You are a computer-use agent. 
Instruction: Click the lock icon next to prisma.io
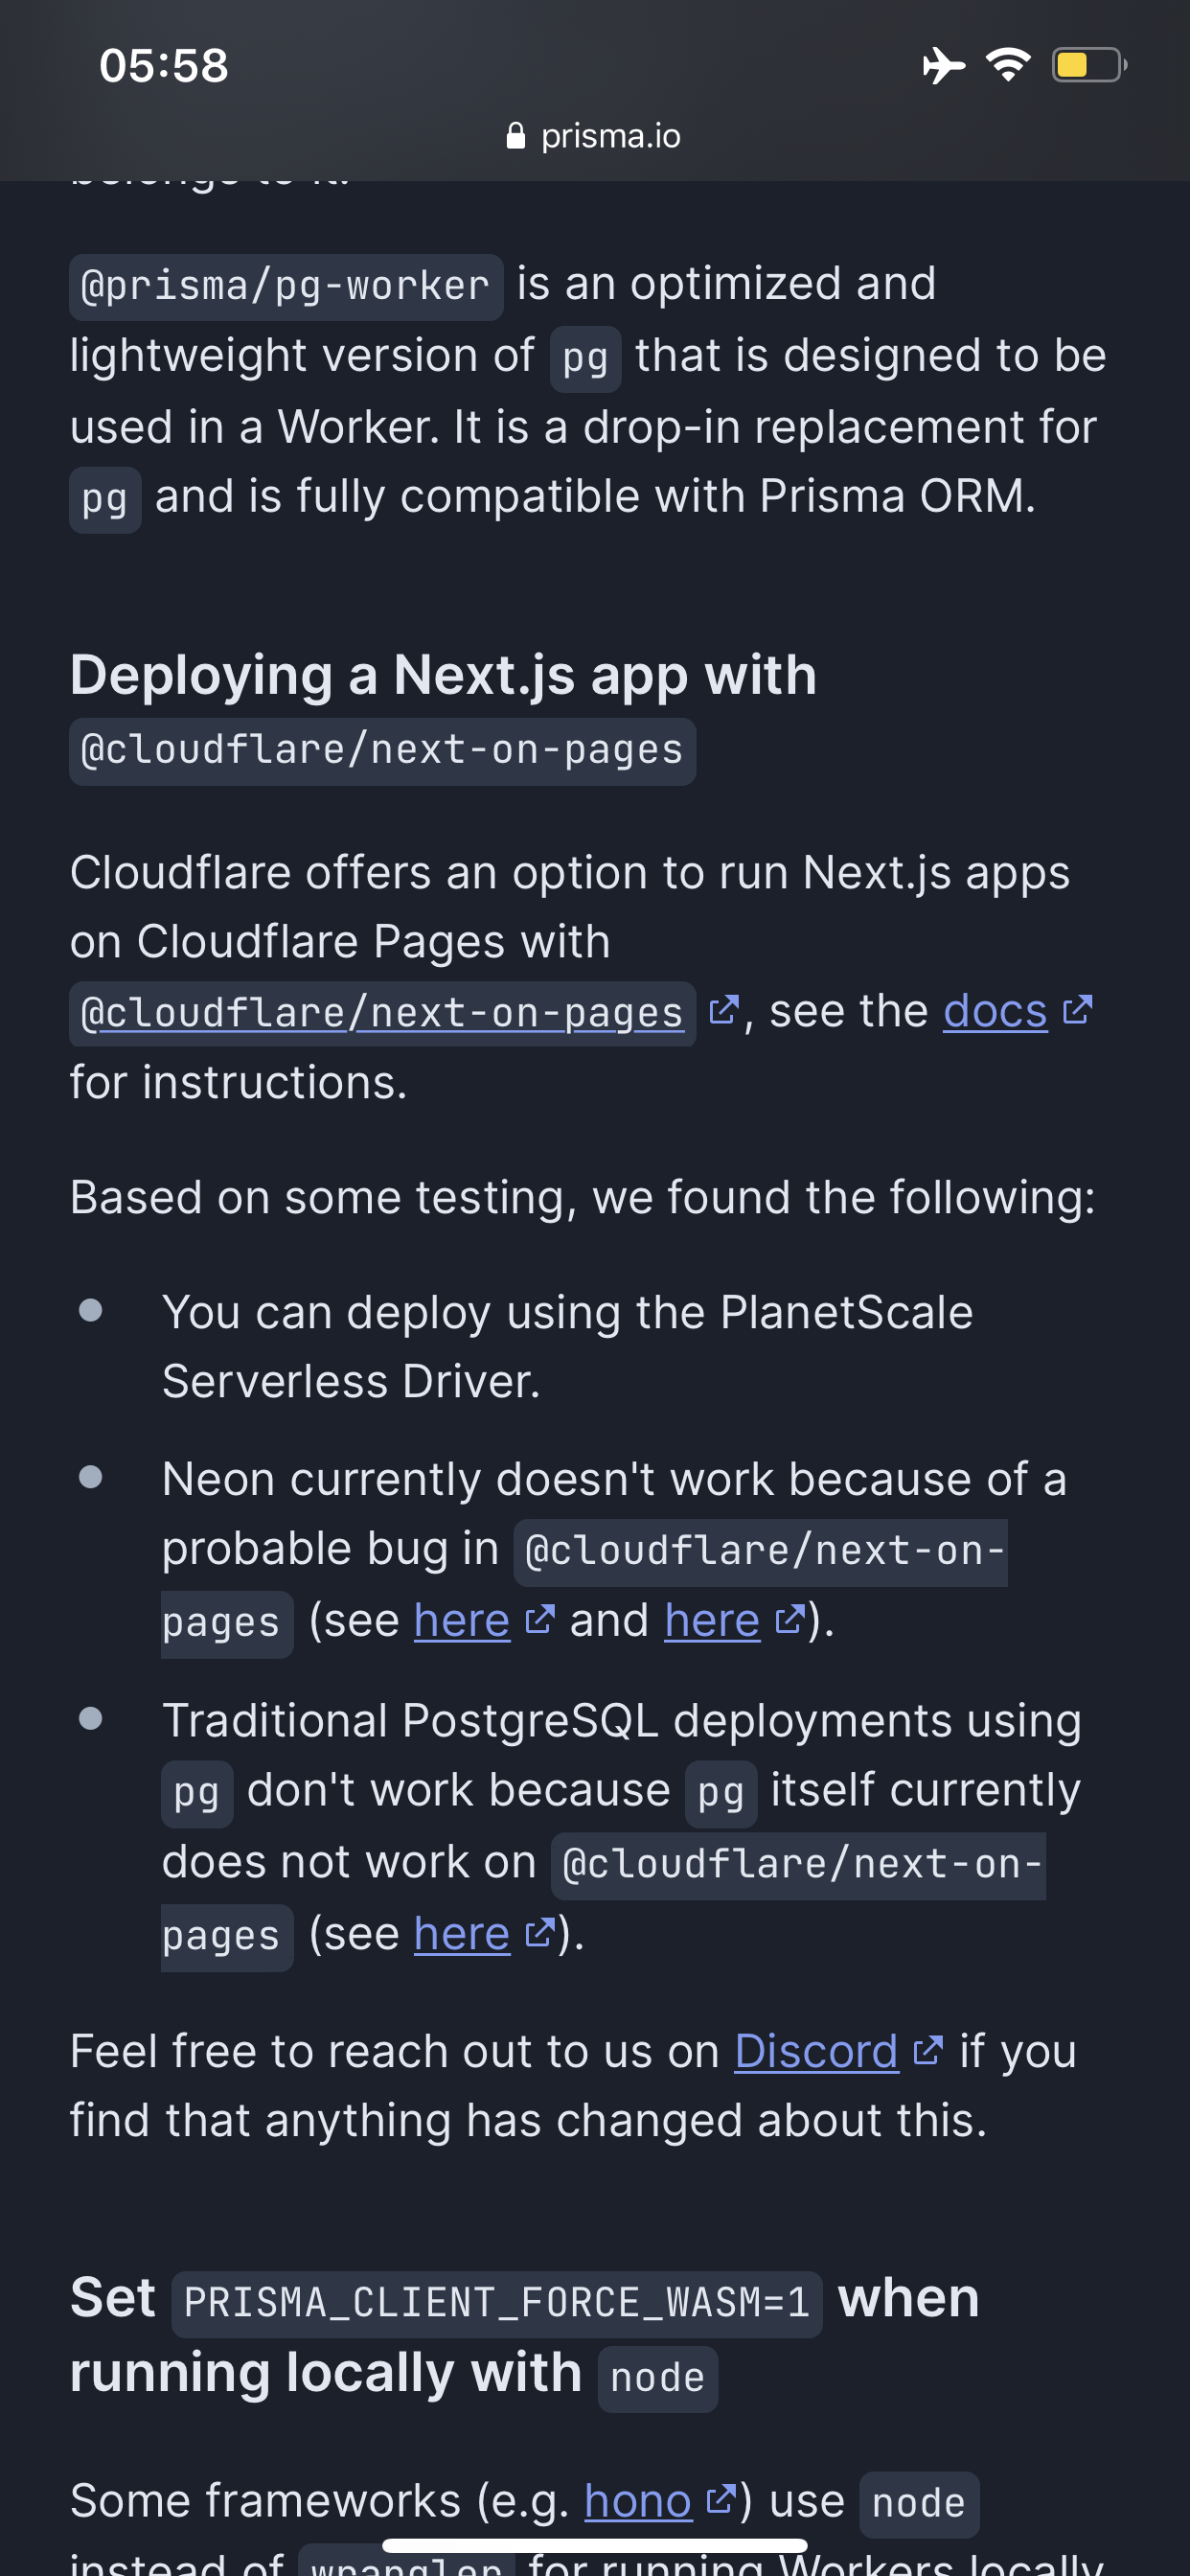516,136
